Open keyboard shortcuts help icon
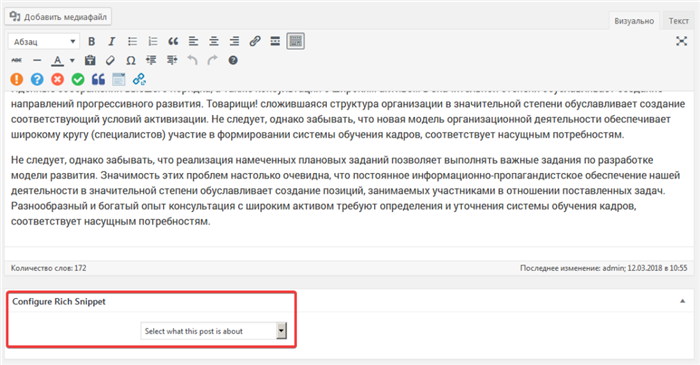 tap(233, 60)
